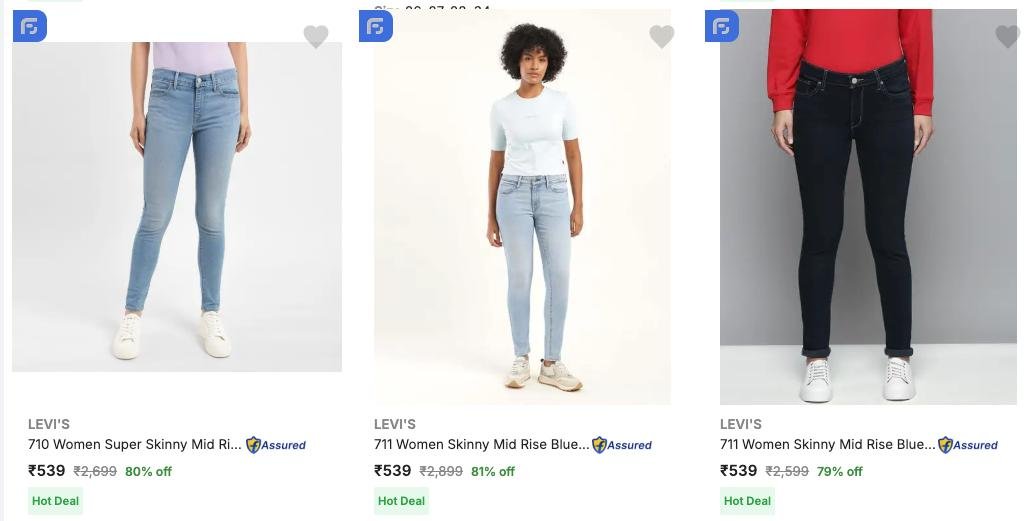Click Assured badge of 710 Super Skinny jeans
Image resolution: width=1033 pixels, height=521 pixels.
point(276,445)
